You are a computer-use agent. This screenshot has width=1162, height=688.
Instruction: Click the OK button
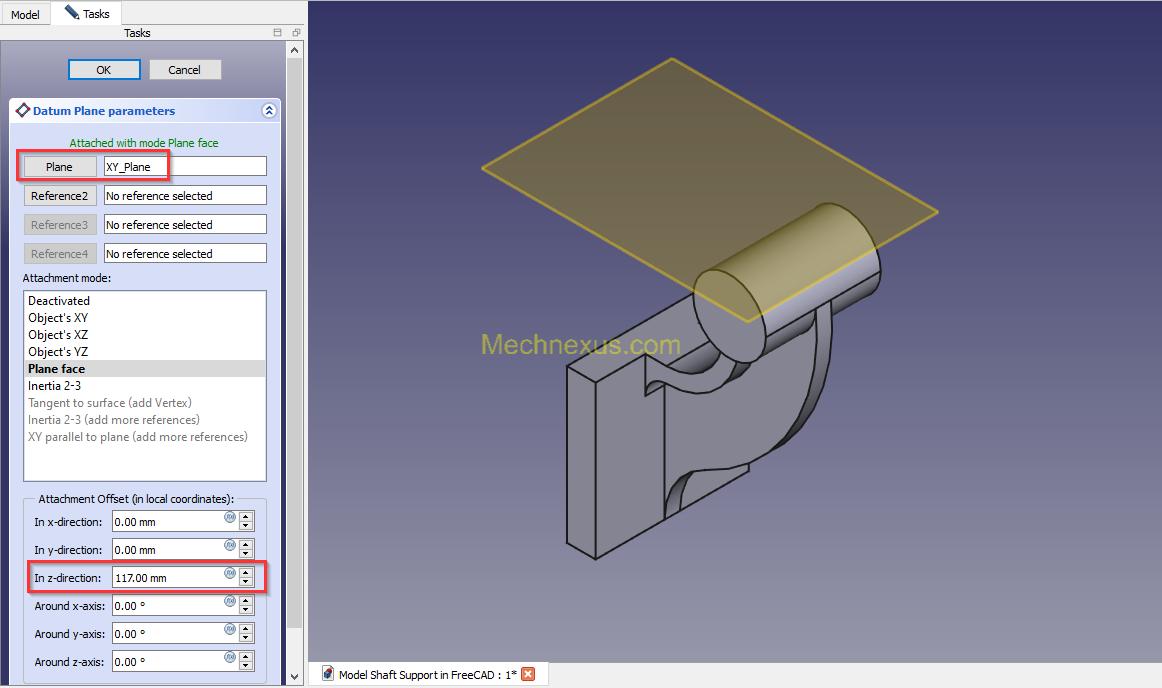[x=104, y=70]
